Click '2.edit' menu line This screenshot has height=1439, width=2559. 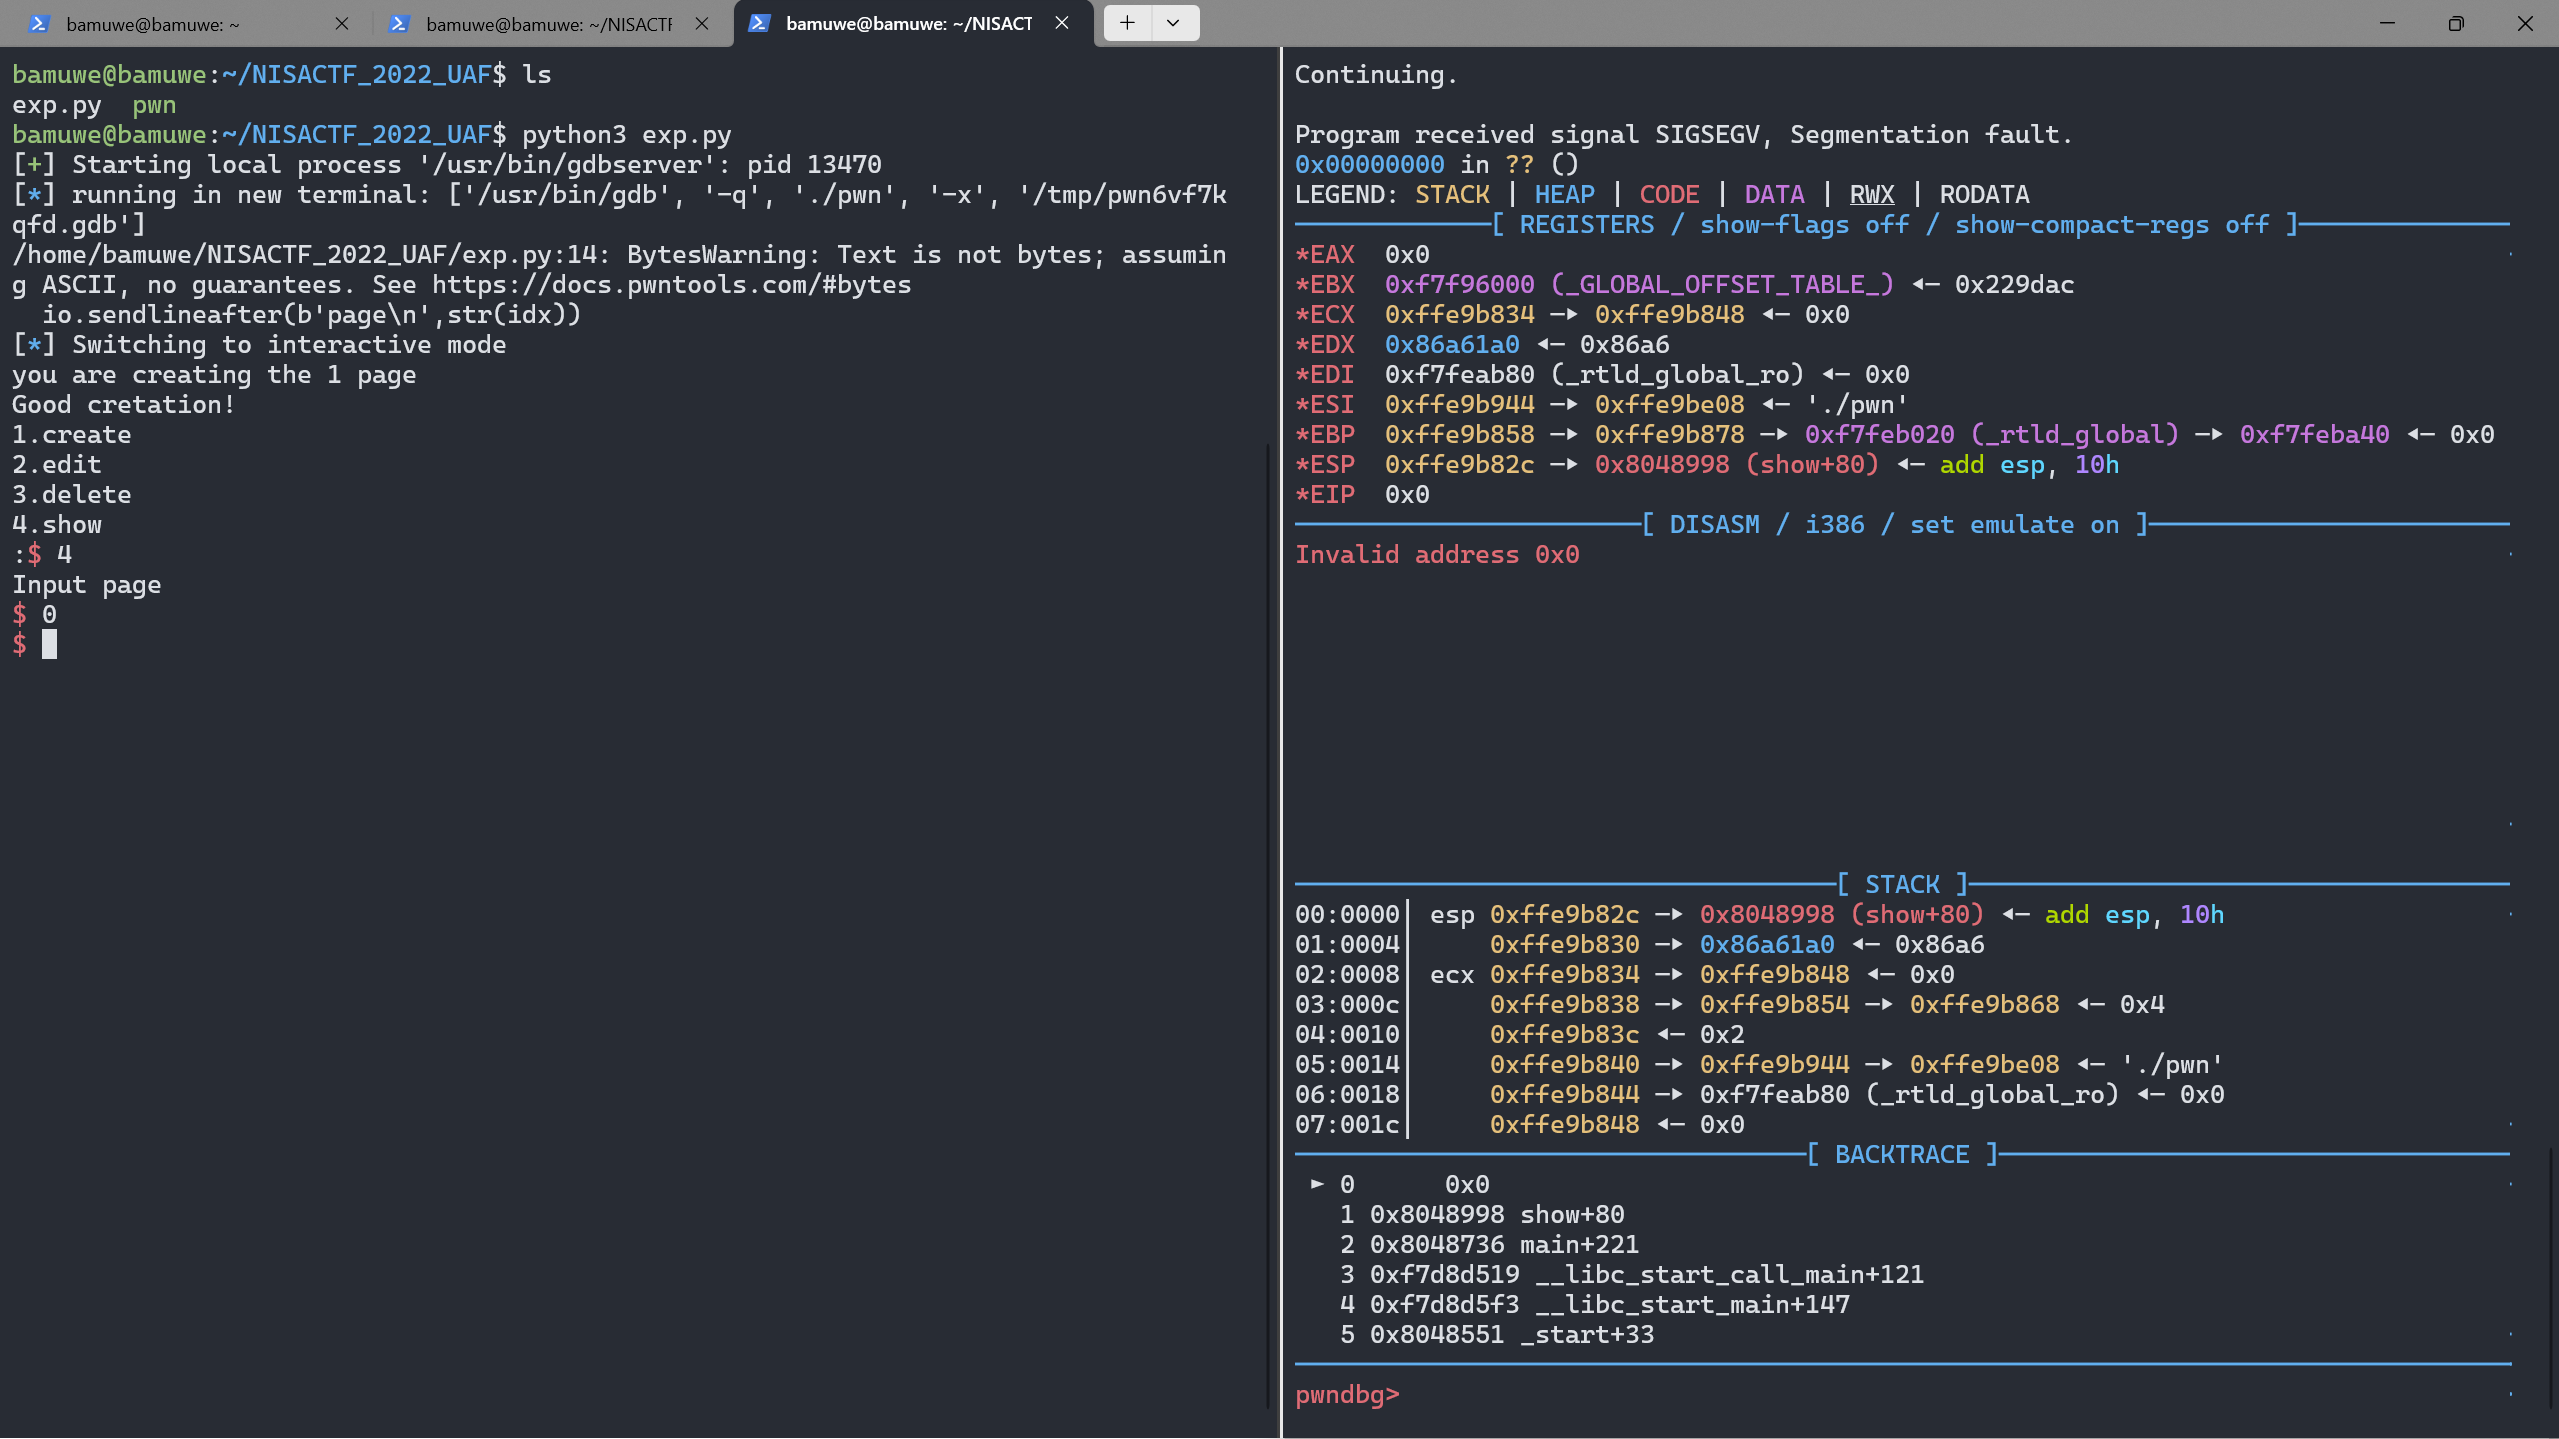[x=57, y=465]
